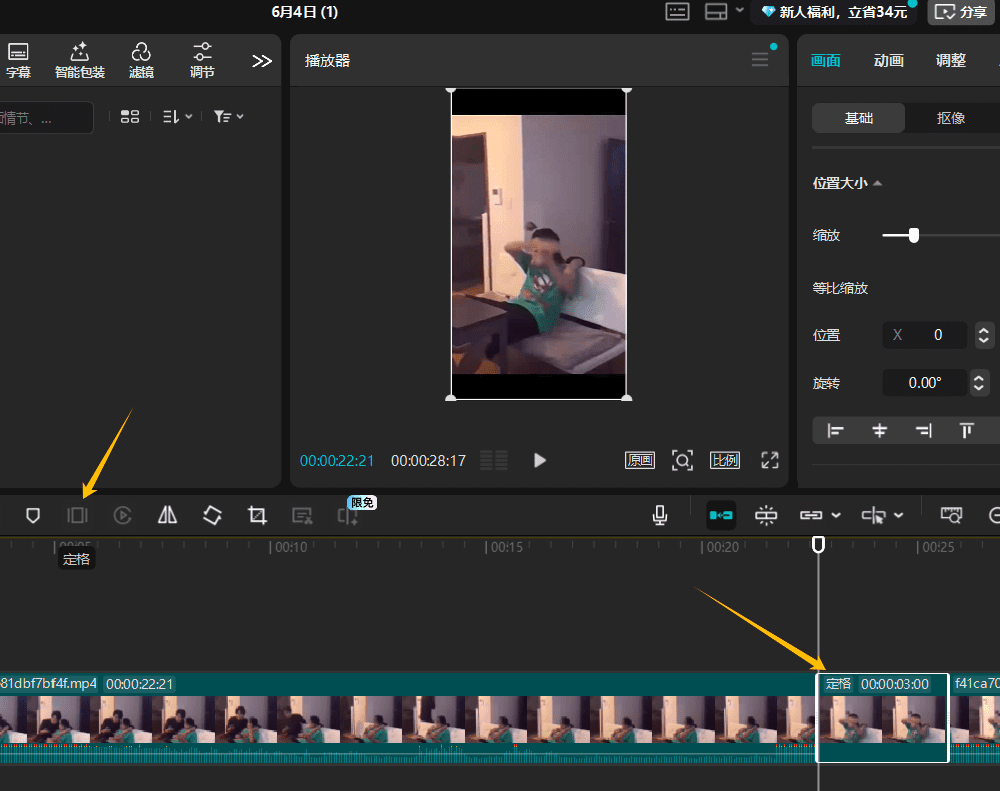This screenshot has width=1000, height=791.
Task: Open the 滤镜 filters panel
Action: coord(141,60)
